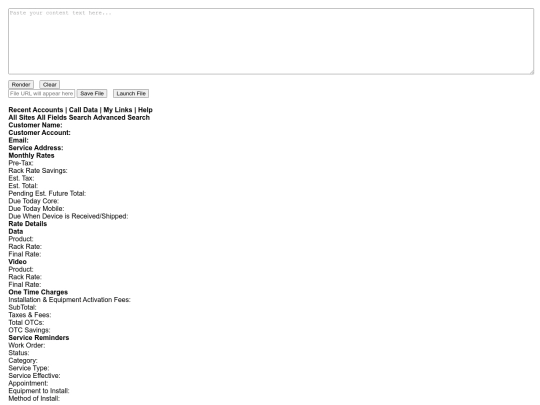The image size is (540, 405).
Task: Click the 'Monthly Rates' heading
Action: pos(31,155)
